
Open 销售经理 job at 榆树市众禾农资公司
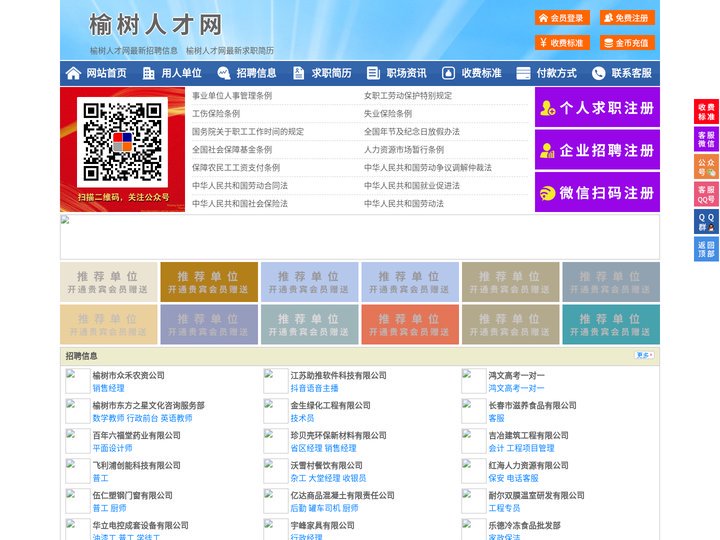tap(108, 388)
